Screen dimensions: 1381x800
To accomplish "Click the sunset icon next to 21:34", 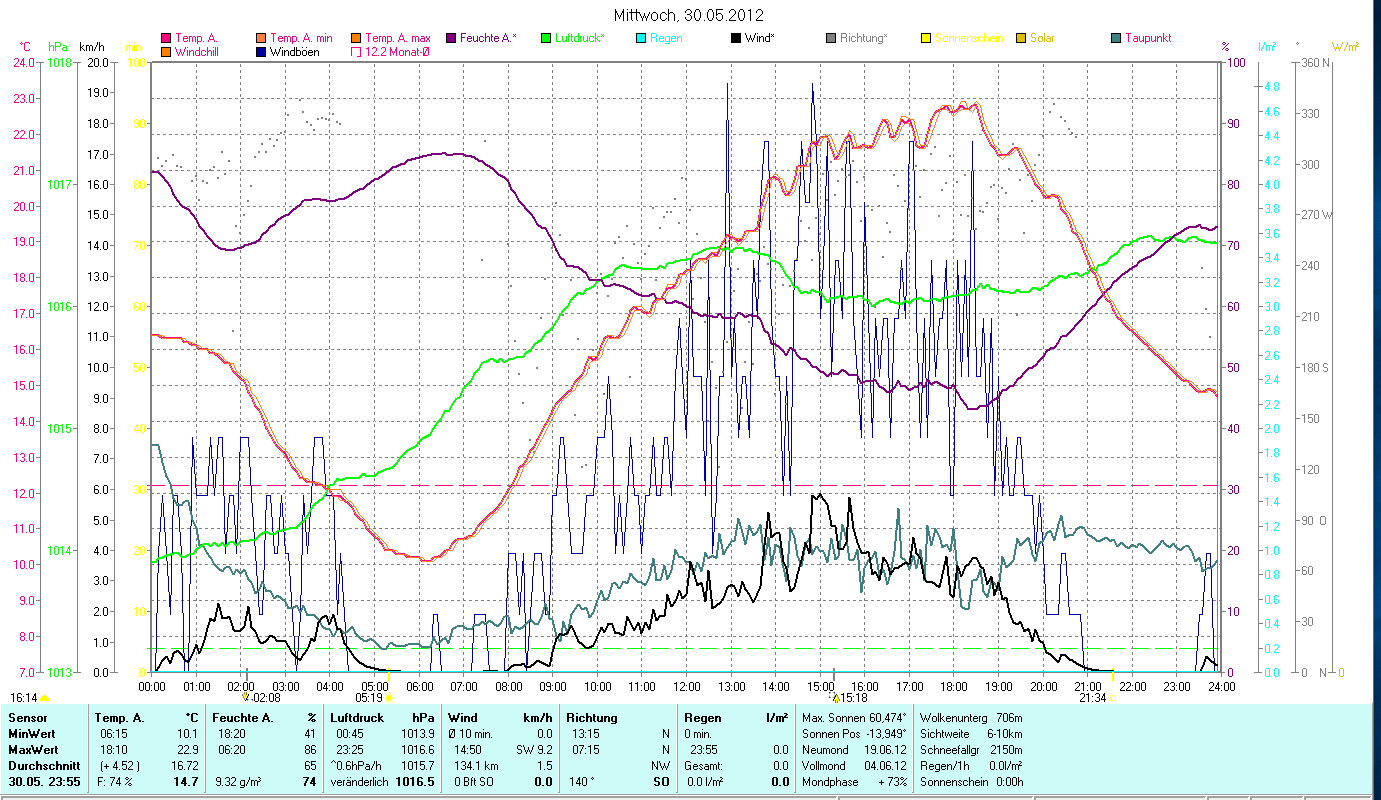I will 1112,697.
